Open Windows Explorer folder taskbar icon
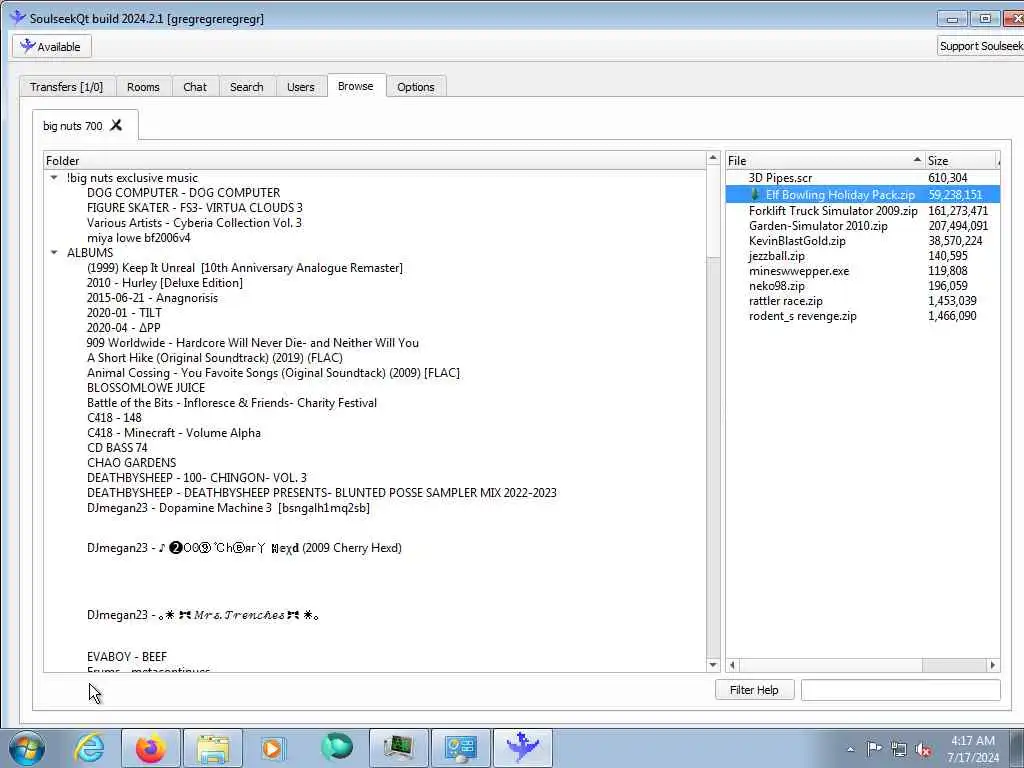Image resolution: width=1024 pixels, height=768 pixels. (x=213, y=748)
